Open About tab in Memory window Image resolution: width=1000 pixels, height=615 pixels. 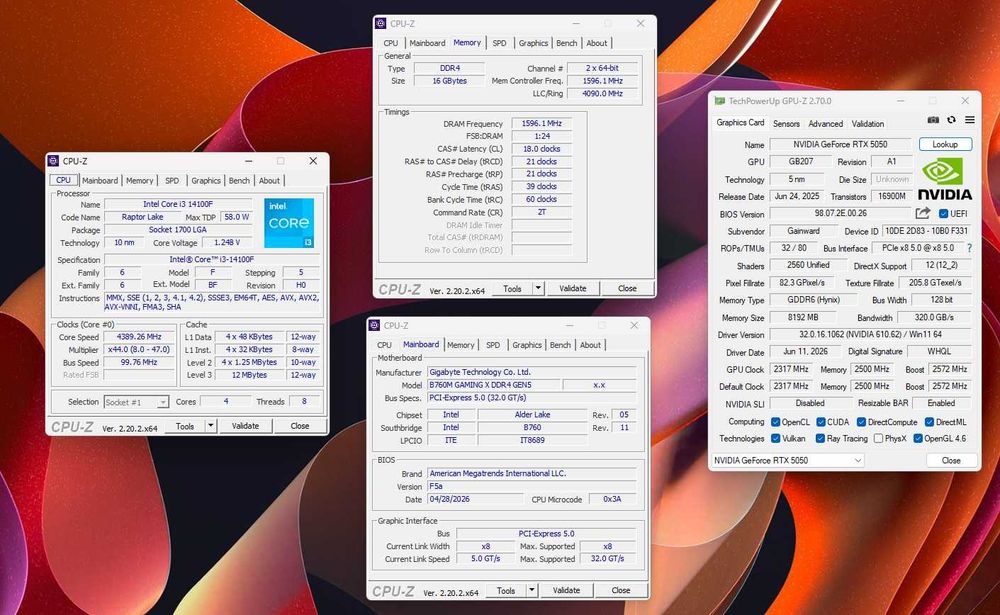[x=596, y=43]
